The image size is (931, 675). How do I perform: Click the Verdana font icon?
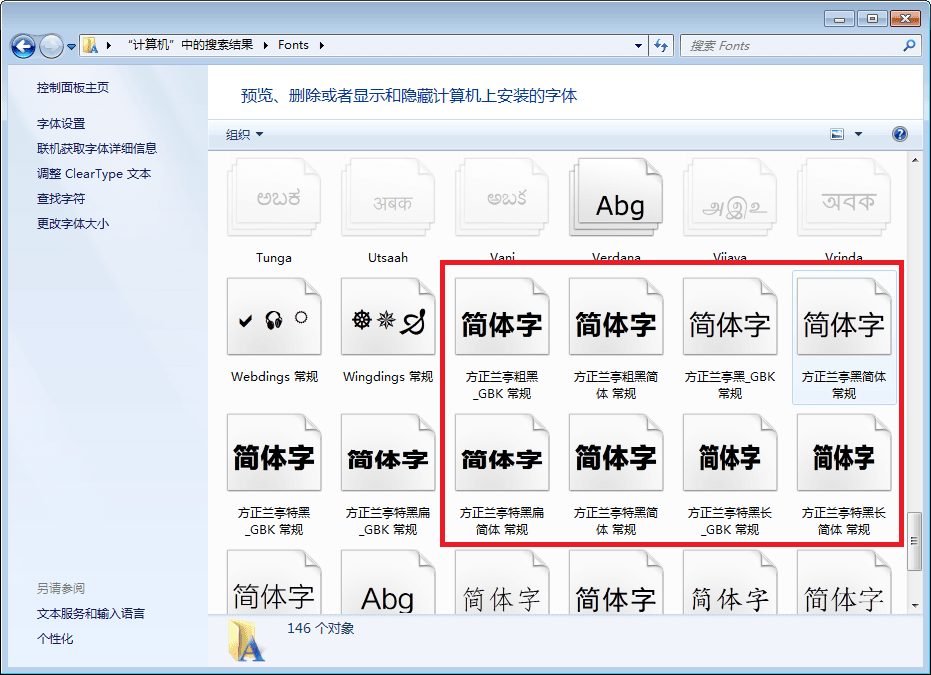point(616,203)
